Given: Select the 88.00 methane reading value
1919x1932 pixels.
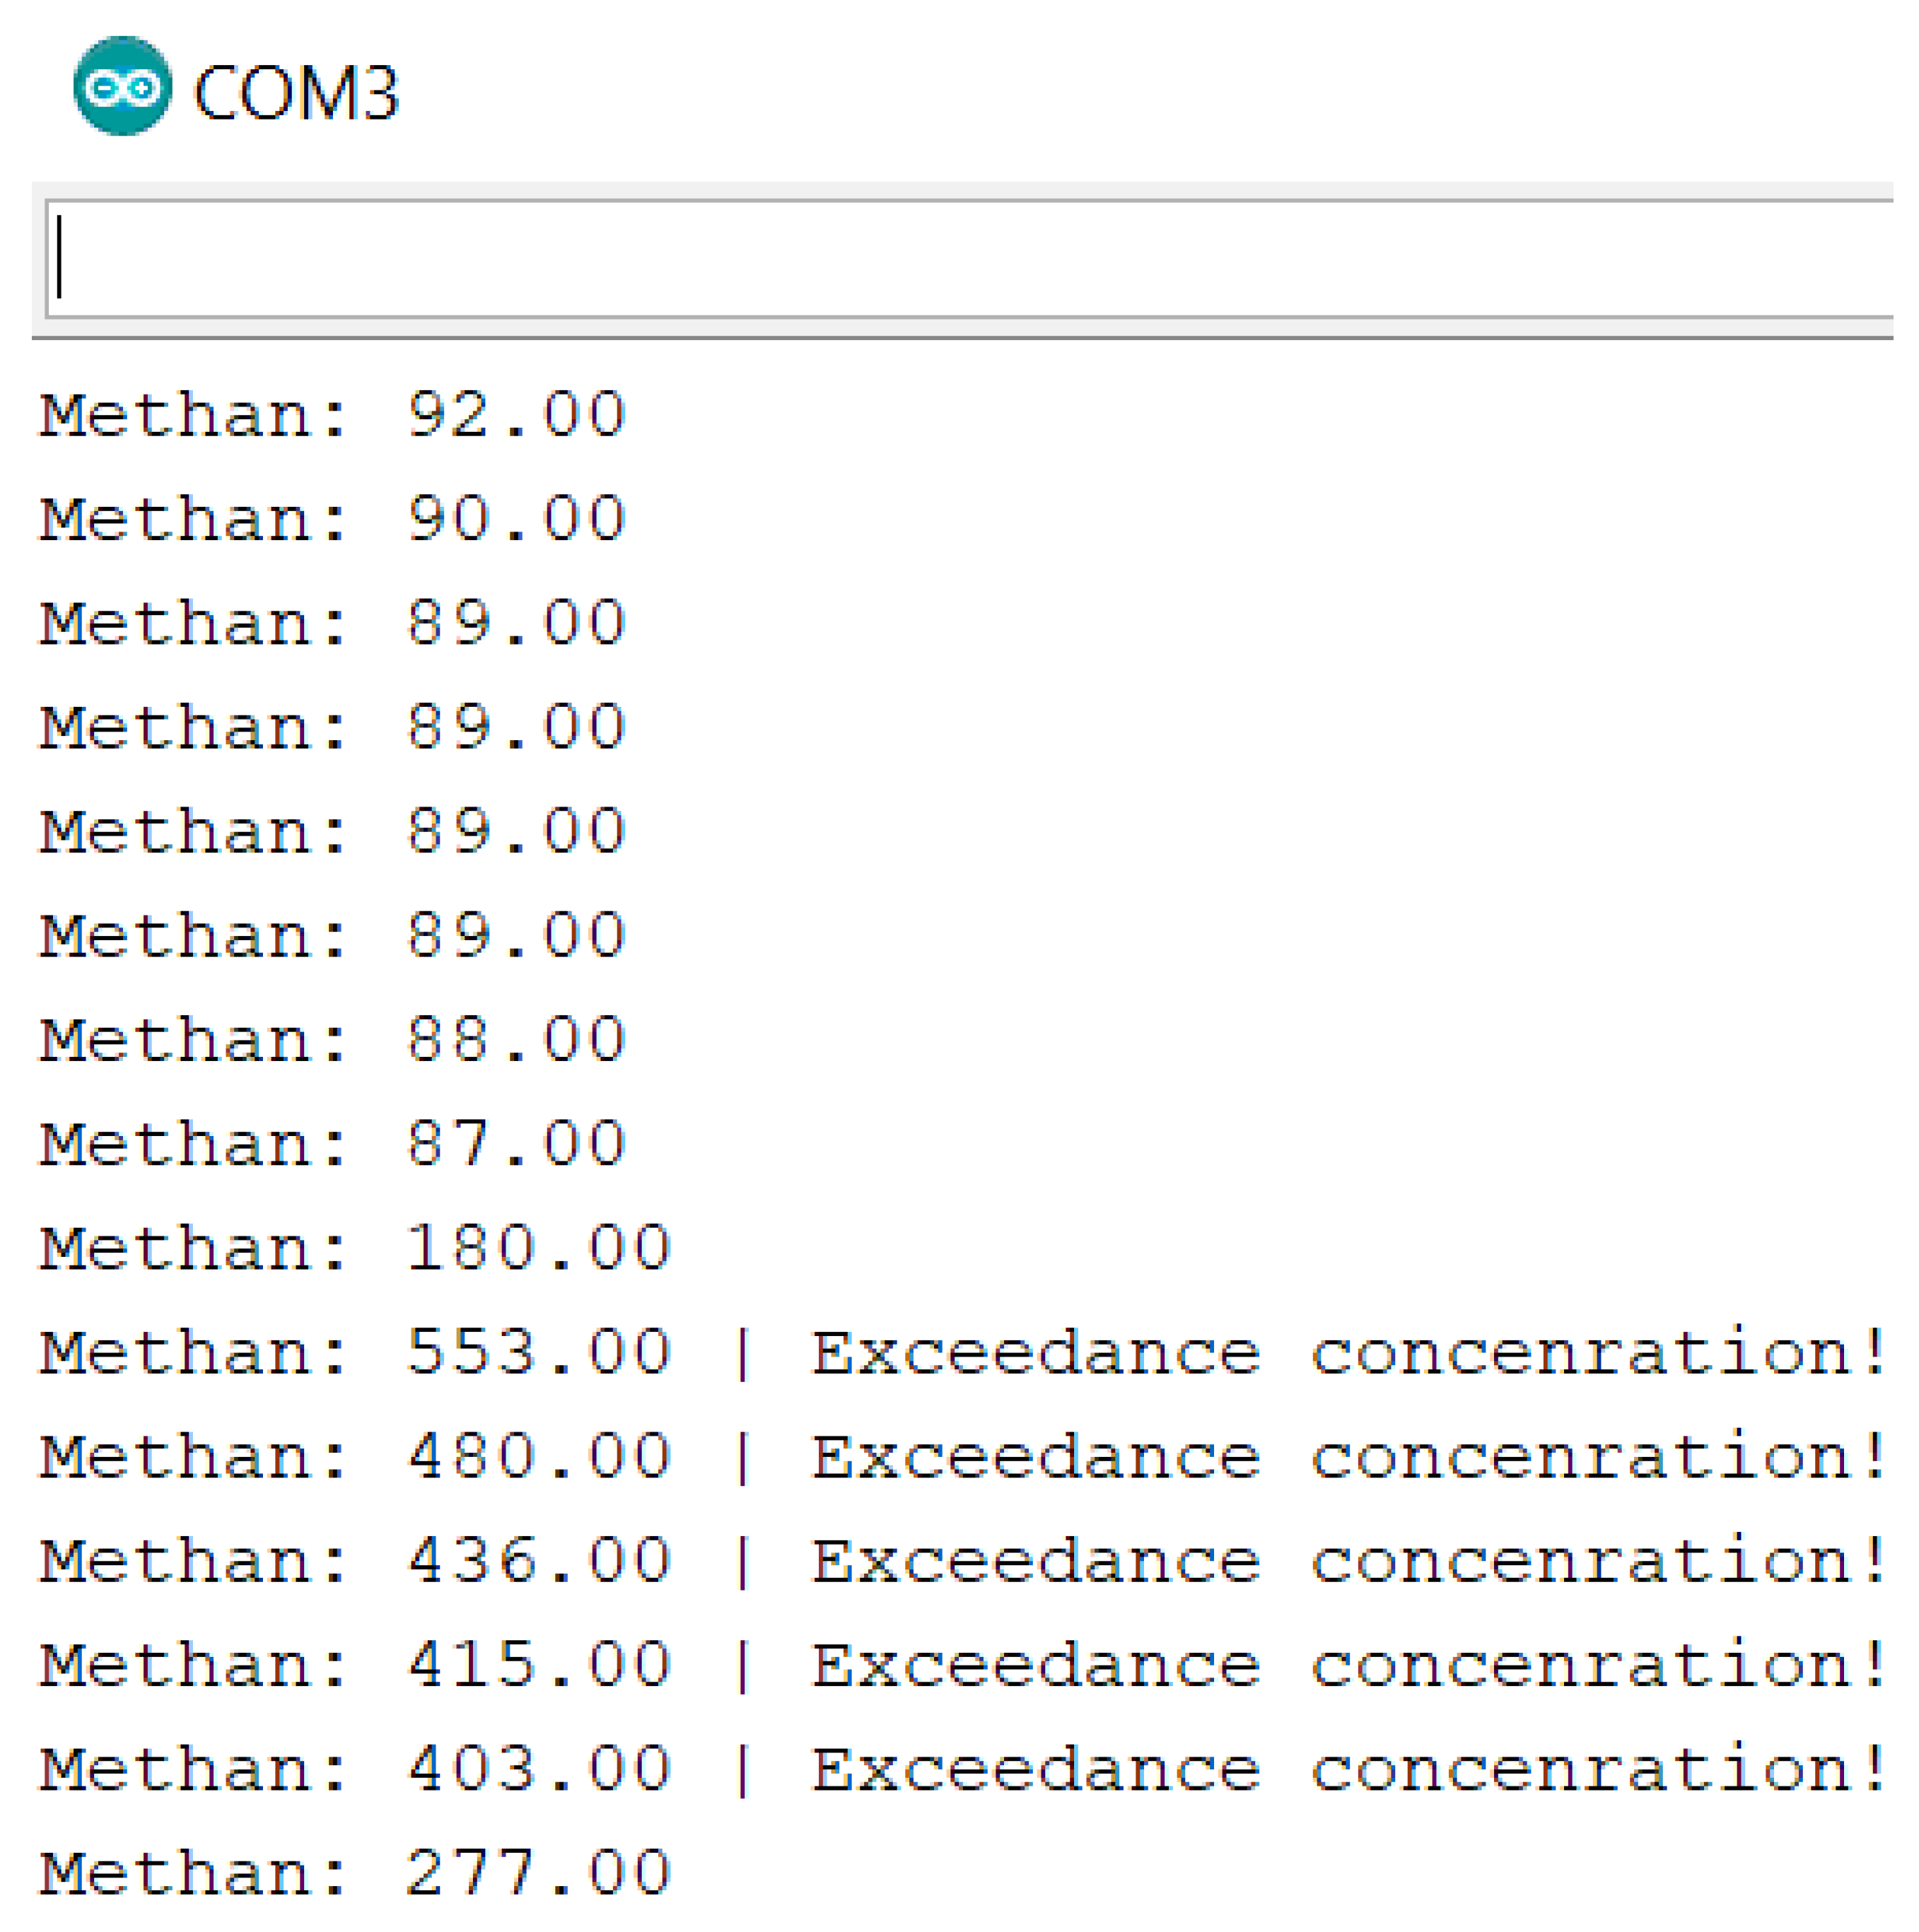Looking at the screenshot, I should click(516, 1038).
